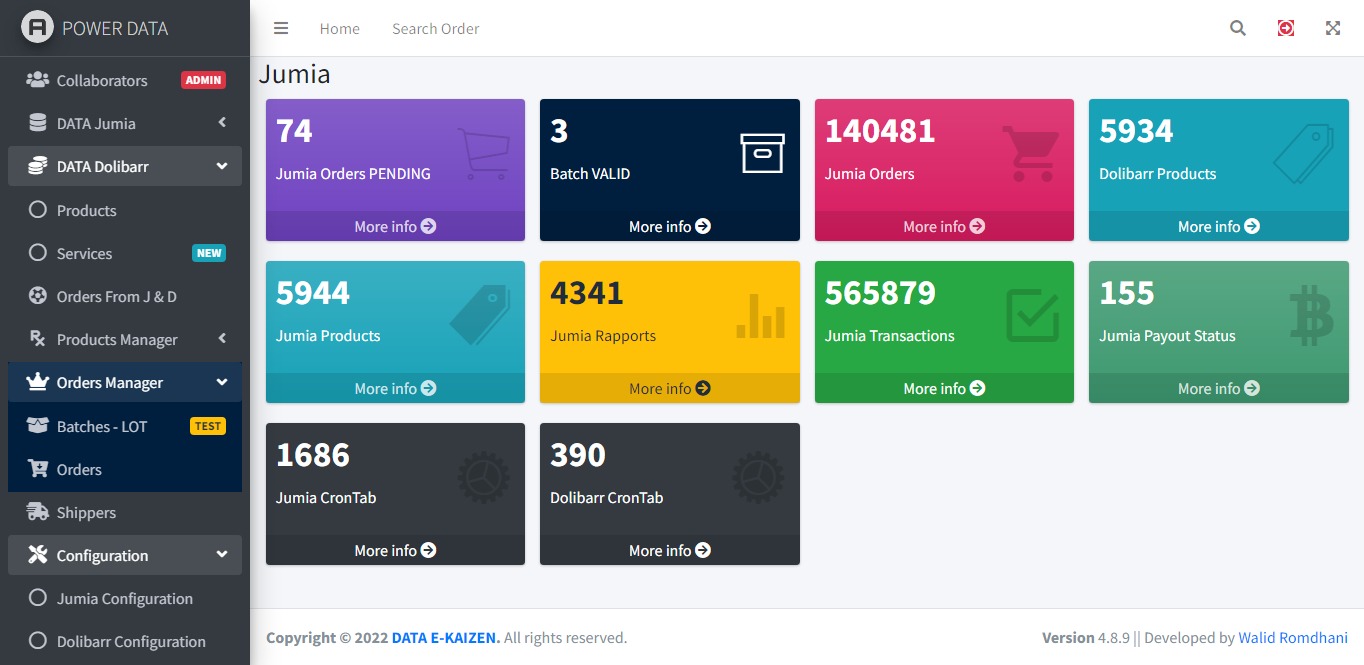Click the Orders cart icon in the sidebar
Viewport: 1364px width, 665px height.
coord(38,468)
